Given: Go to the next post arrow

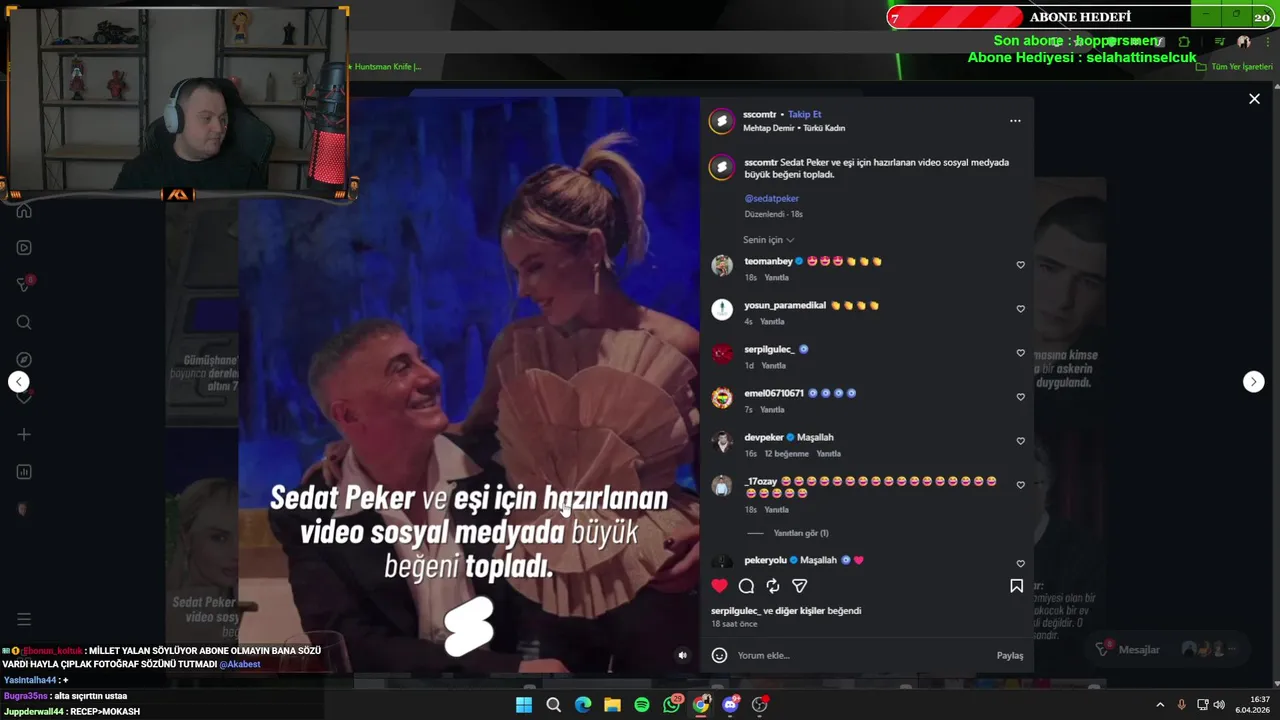Looking at the screenshot, I should (1253, 382).
